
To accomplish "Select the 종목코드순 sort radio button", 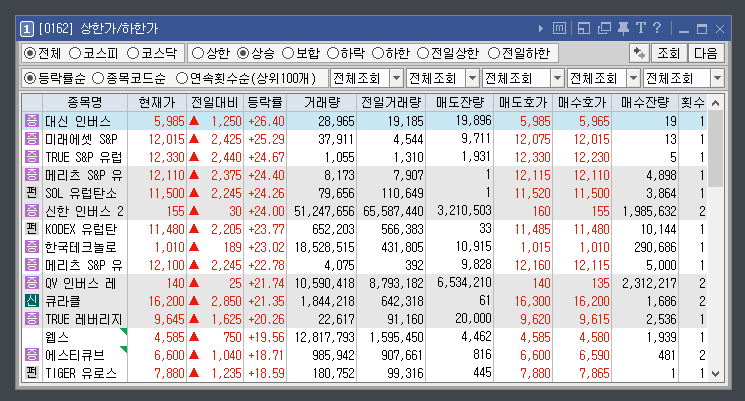I will (98, 78).
